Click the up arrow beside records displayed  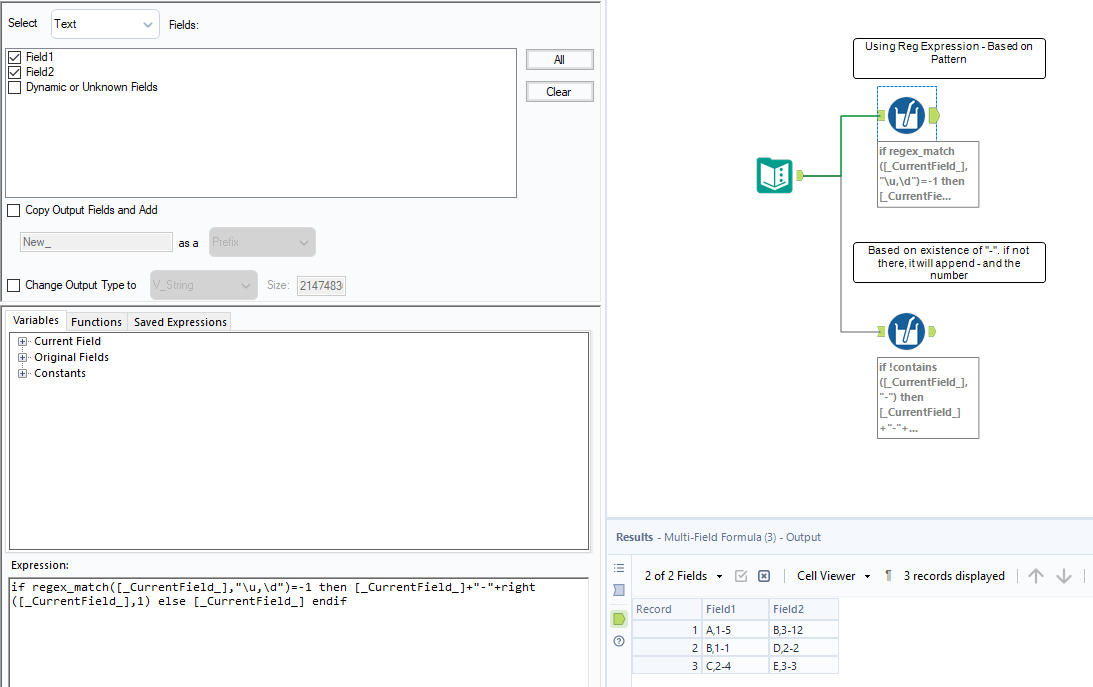[1036, 575]
